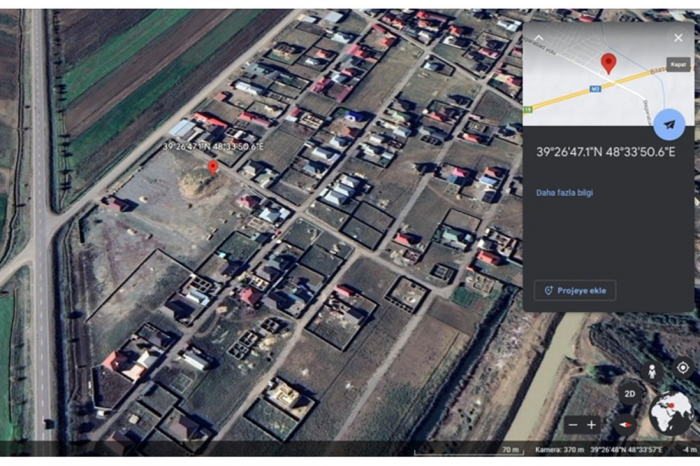Click the Projeye ekle button

click(575, 291)
